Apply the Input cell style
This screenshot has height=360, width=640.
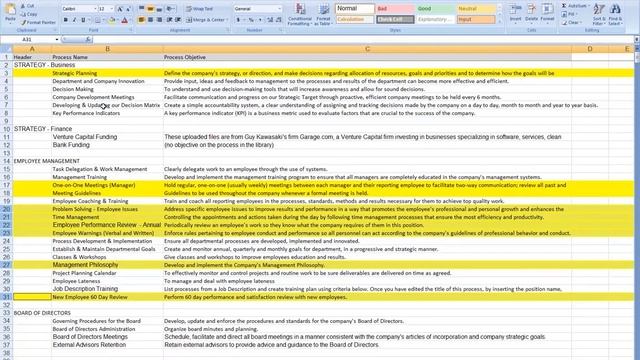[x=476, y=19]
